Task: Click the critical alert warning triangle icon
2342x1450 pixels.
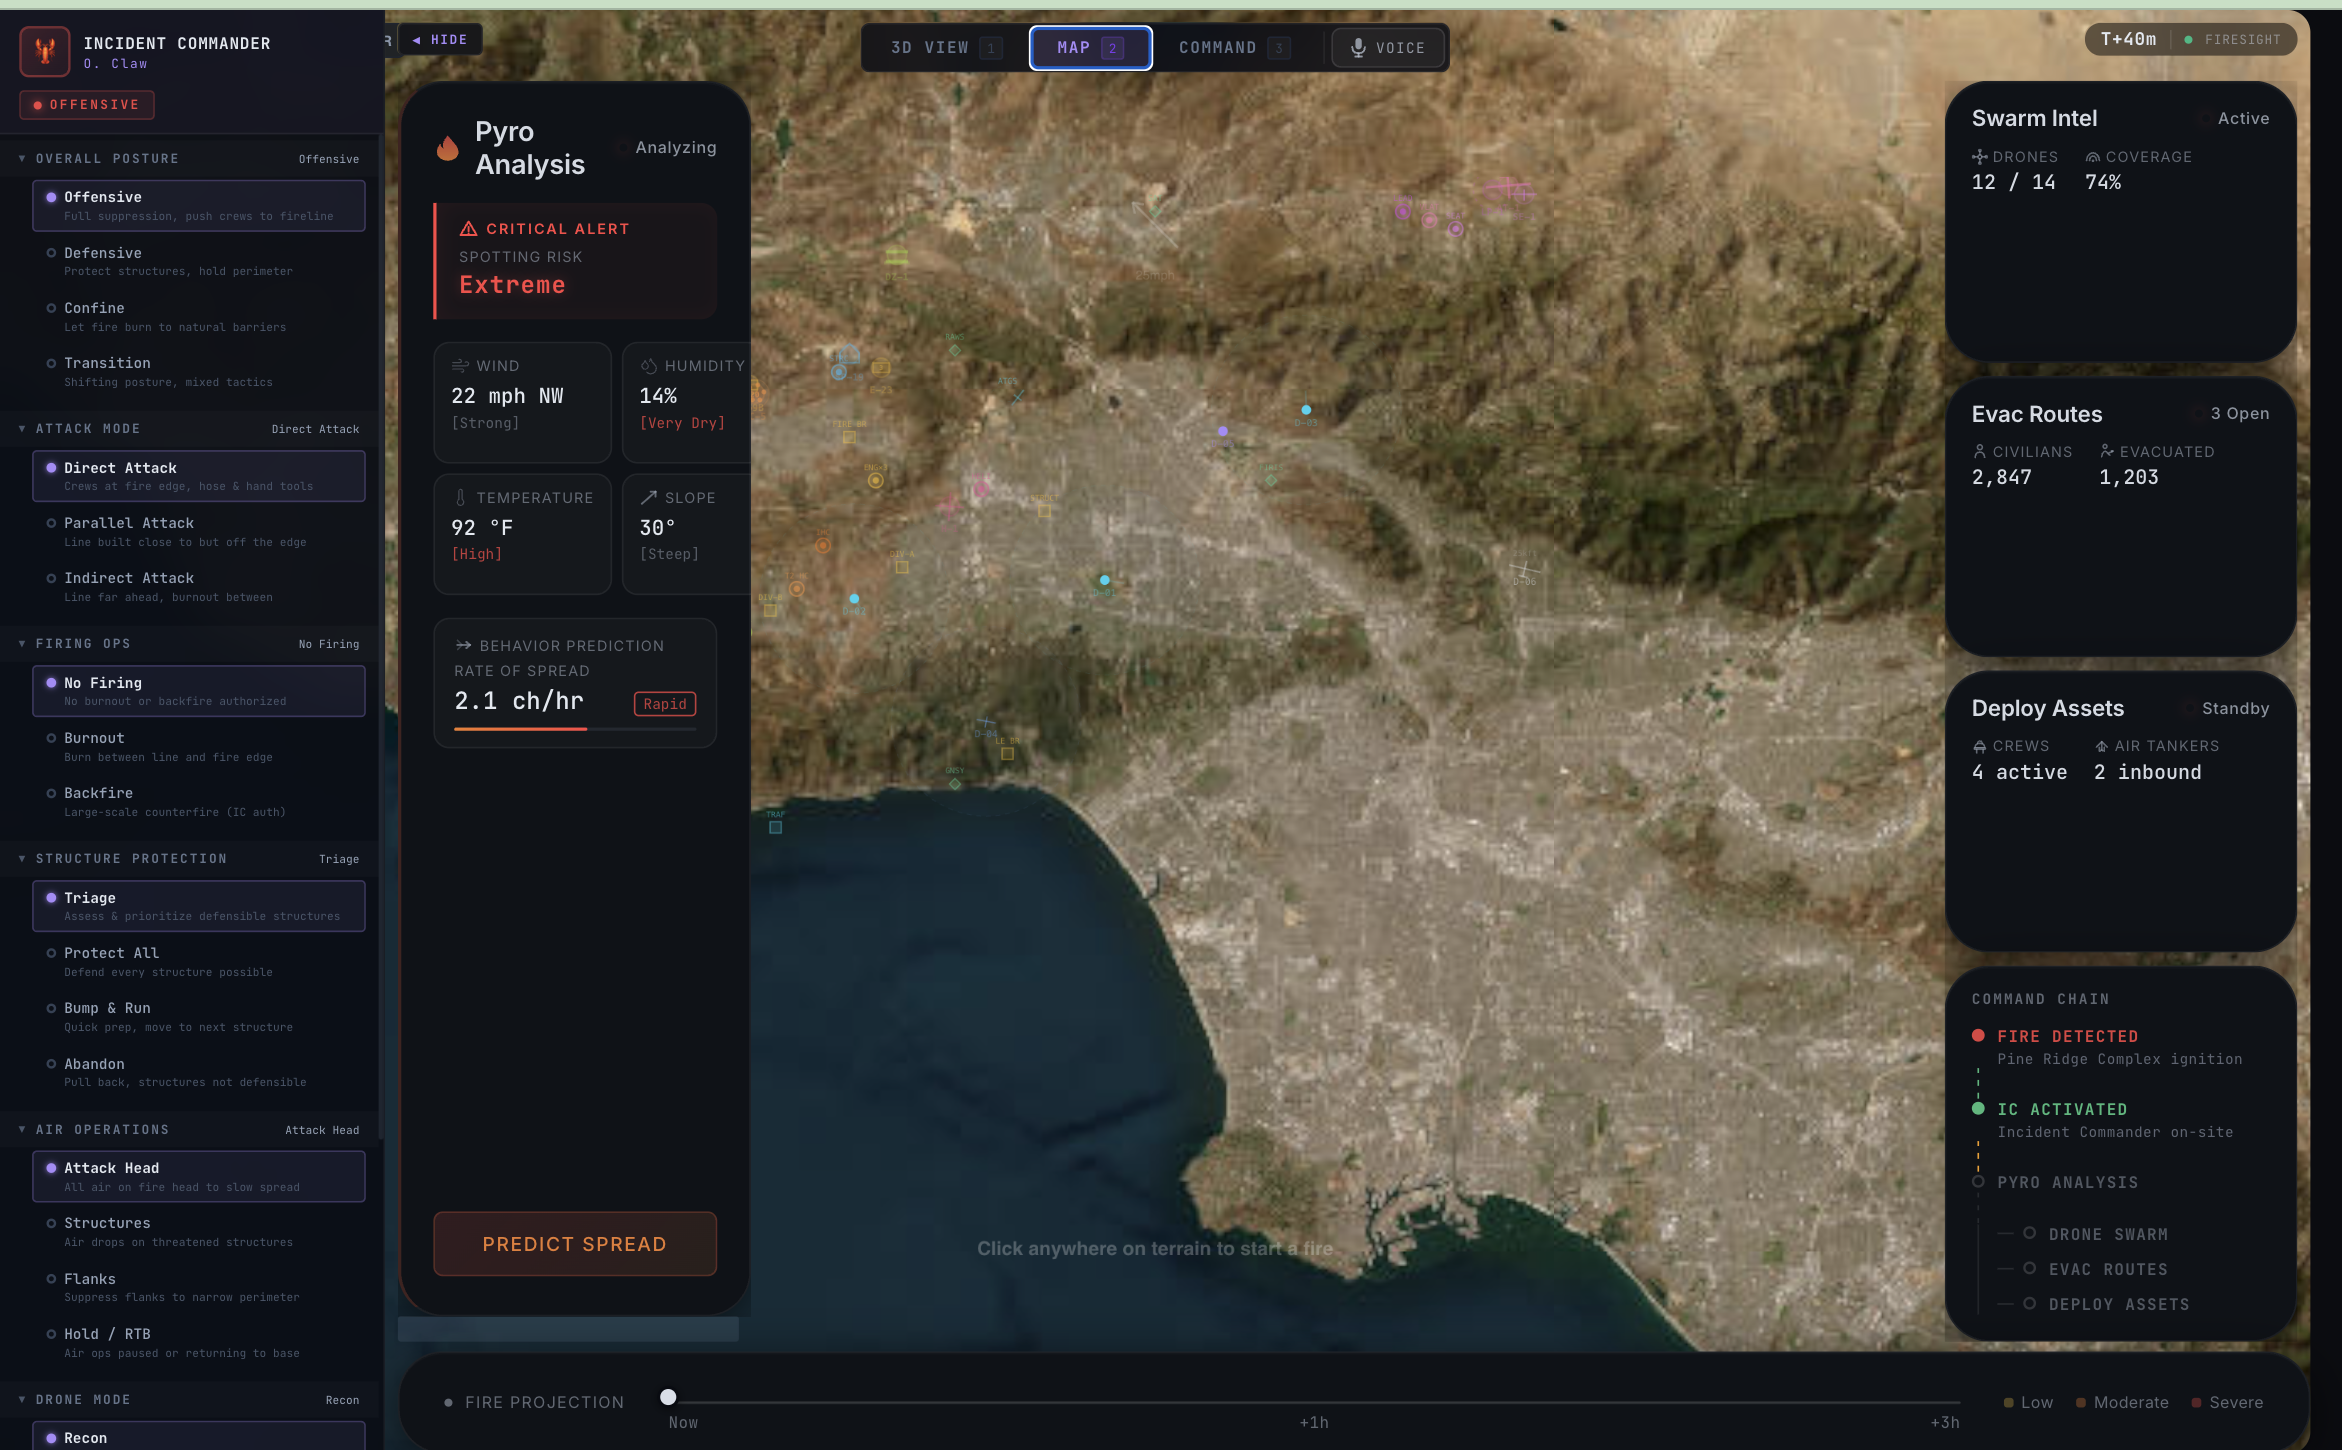Action: pyautogui.click(x=468, y=229)
